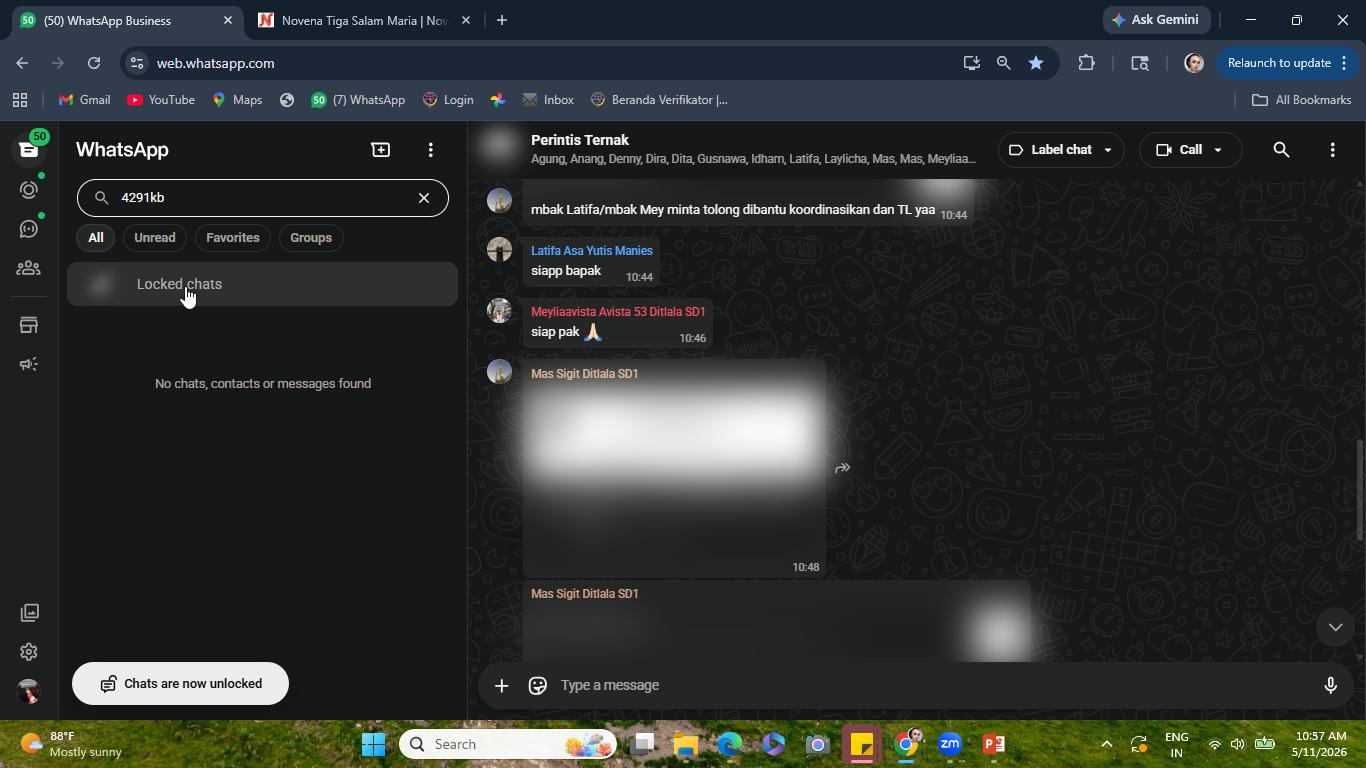The width and height of the screenshot is (1366, 768).
Task: Open Zoom from the taskbar
Action: coord(950,744)
